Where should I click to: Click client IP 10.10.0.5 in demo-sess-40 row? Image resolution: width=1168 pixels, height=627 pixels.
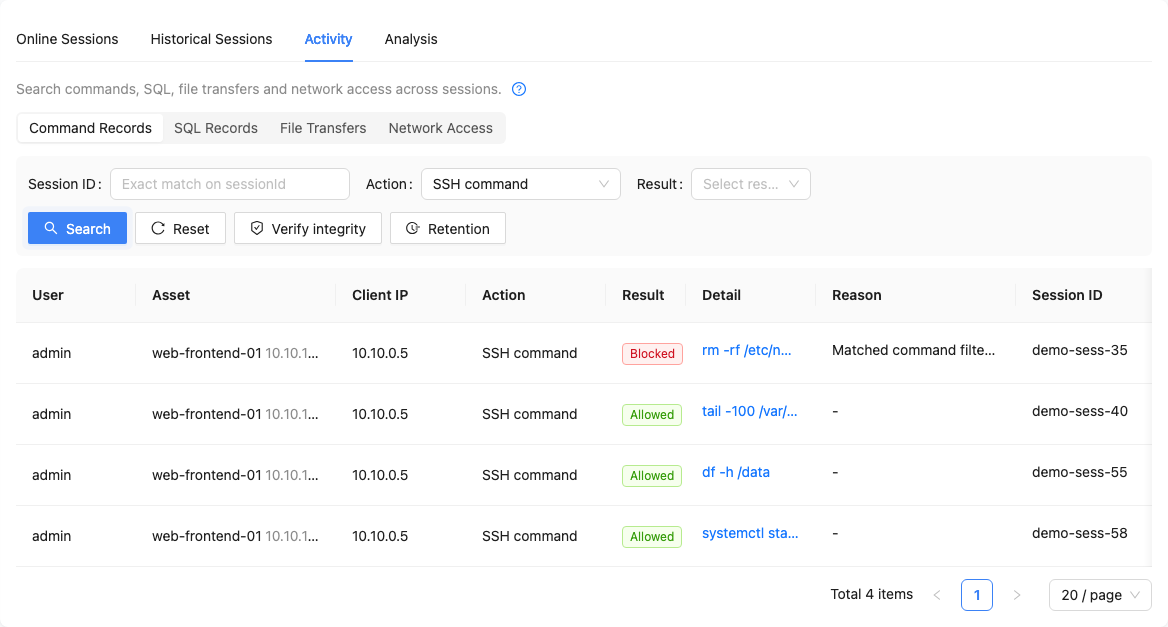pyautogui.click(x=380, y=414)
